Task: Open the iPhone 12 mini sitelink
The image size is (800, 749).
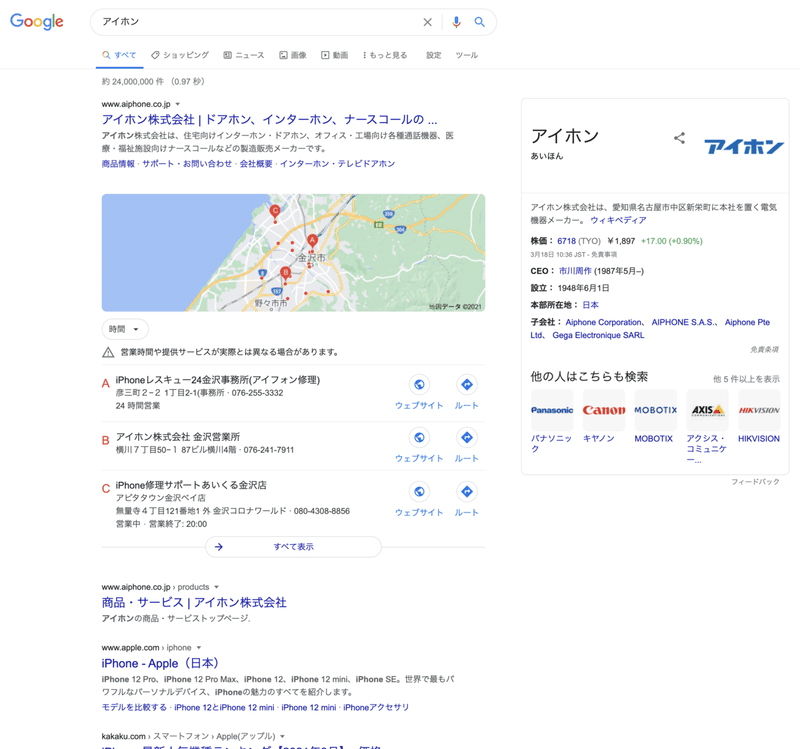Action: [309, 708]
